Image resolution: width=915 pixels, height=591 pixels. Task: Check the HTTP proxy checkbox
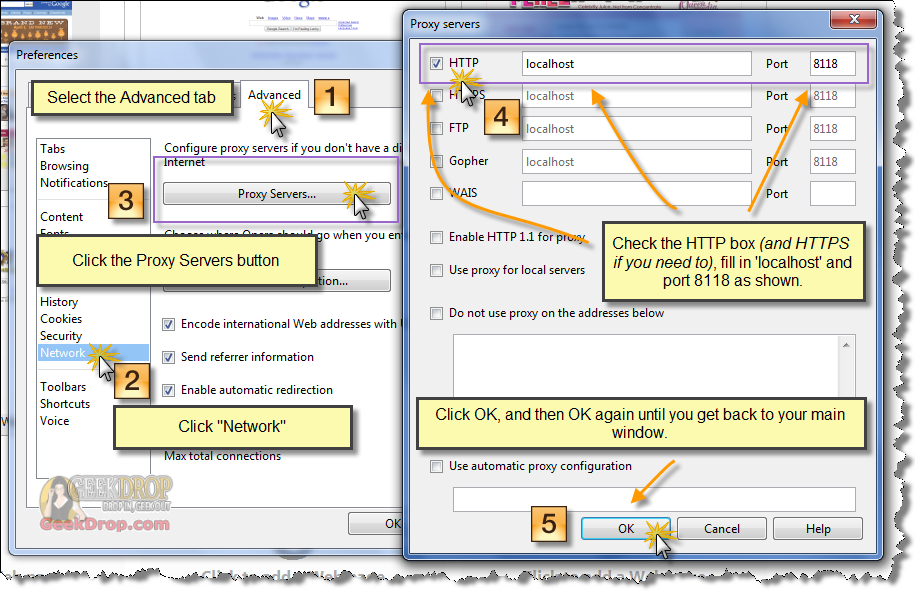436,63
